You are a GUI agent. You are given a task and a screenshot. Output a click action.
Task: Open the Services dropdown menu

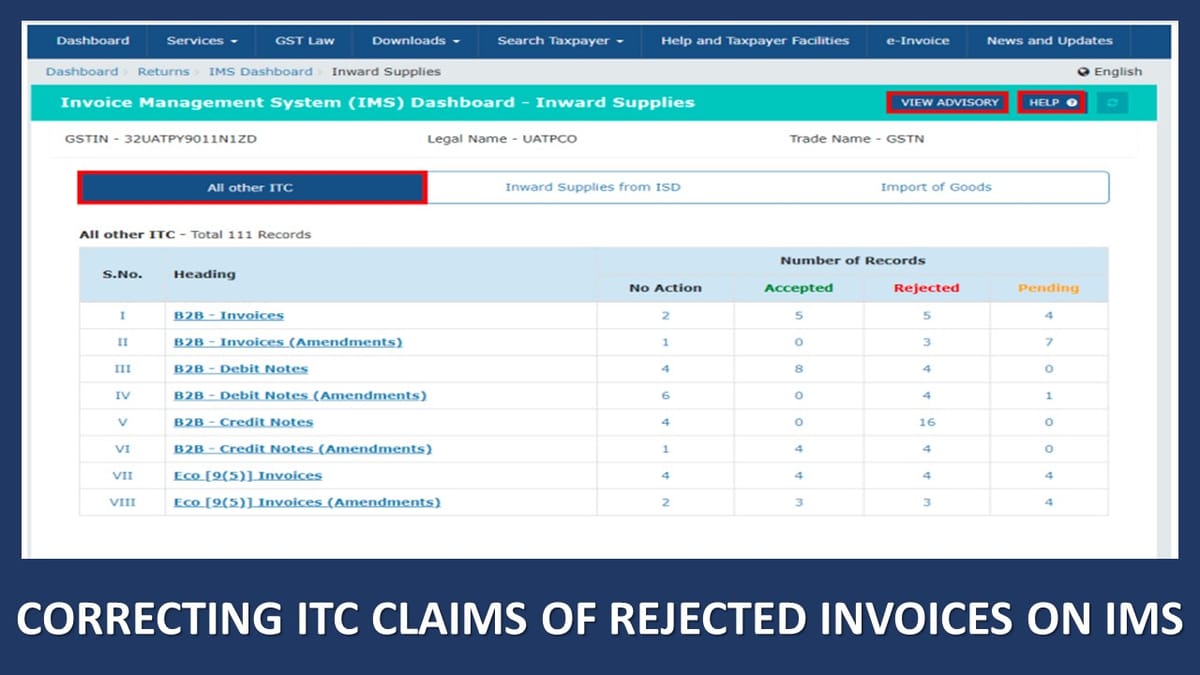201,41
